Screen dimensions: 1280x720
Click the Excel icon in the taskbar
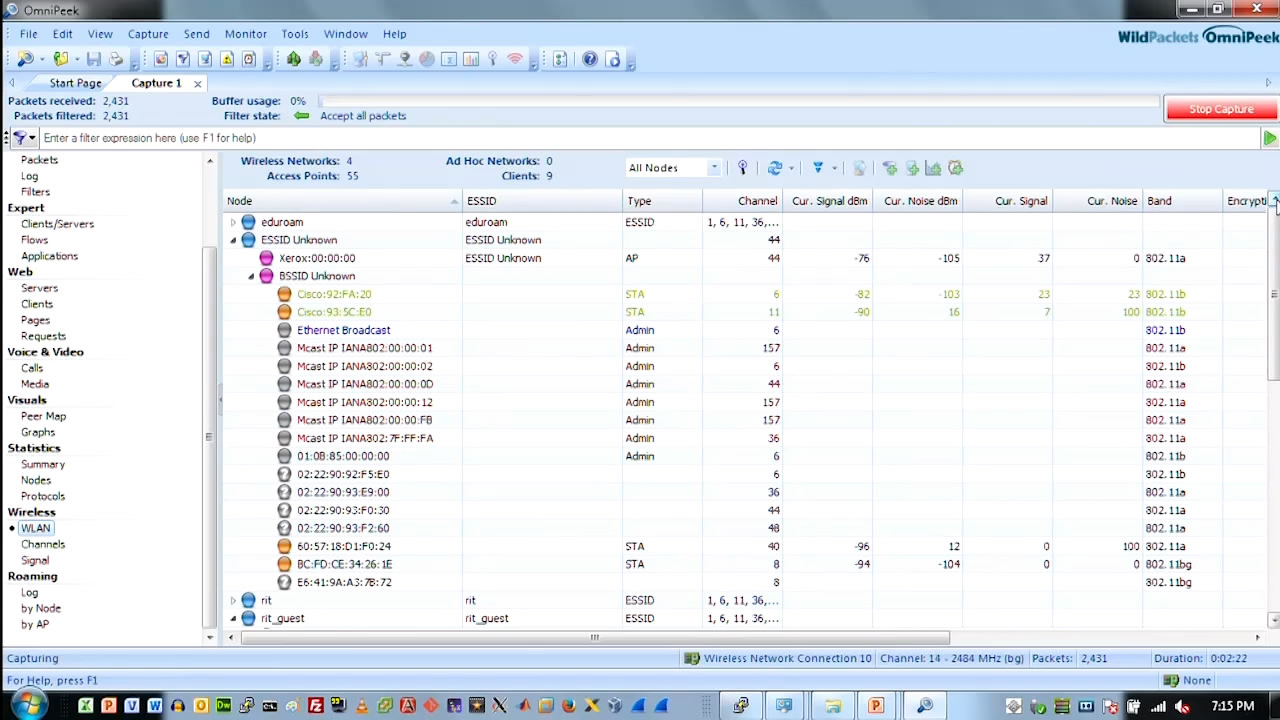pyautogui.click(x=86, y=706)
